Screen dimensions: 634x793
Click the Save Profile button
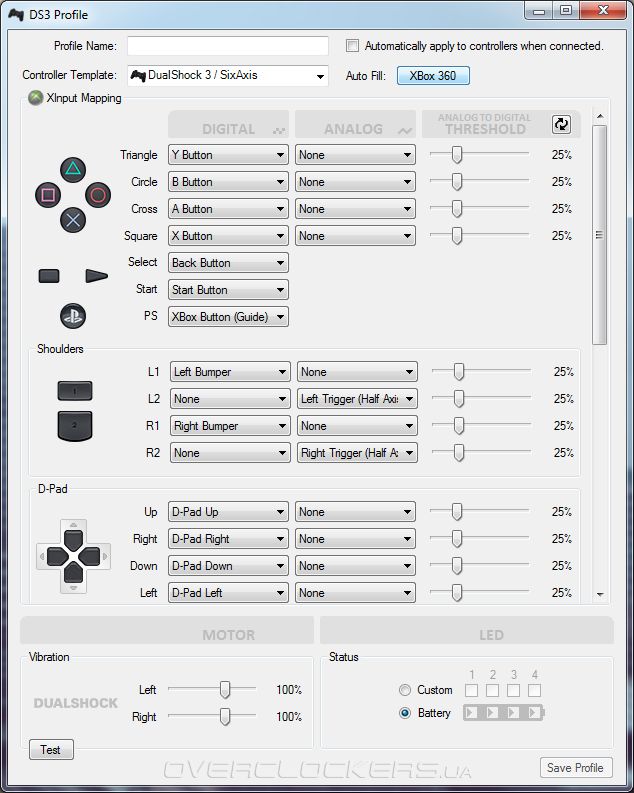576,768
